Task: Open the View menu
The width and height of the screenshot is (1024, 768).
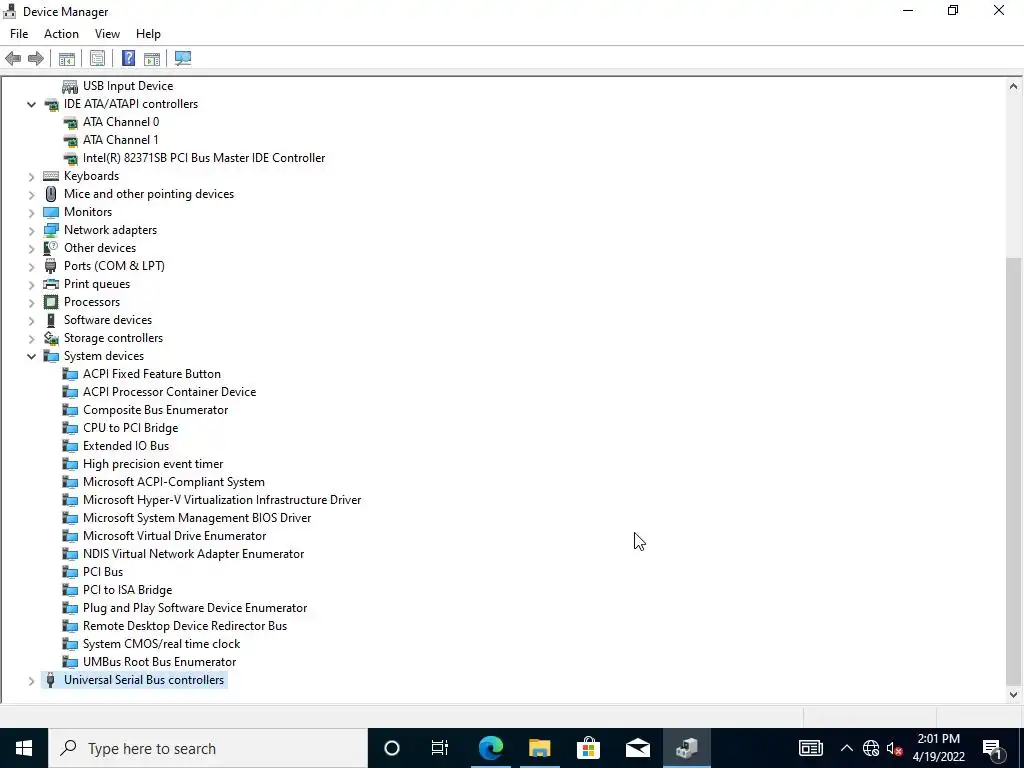Action: 107,34
